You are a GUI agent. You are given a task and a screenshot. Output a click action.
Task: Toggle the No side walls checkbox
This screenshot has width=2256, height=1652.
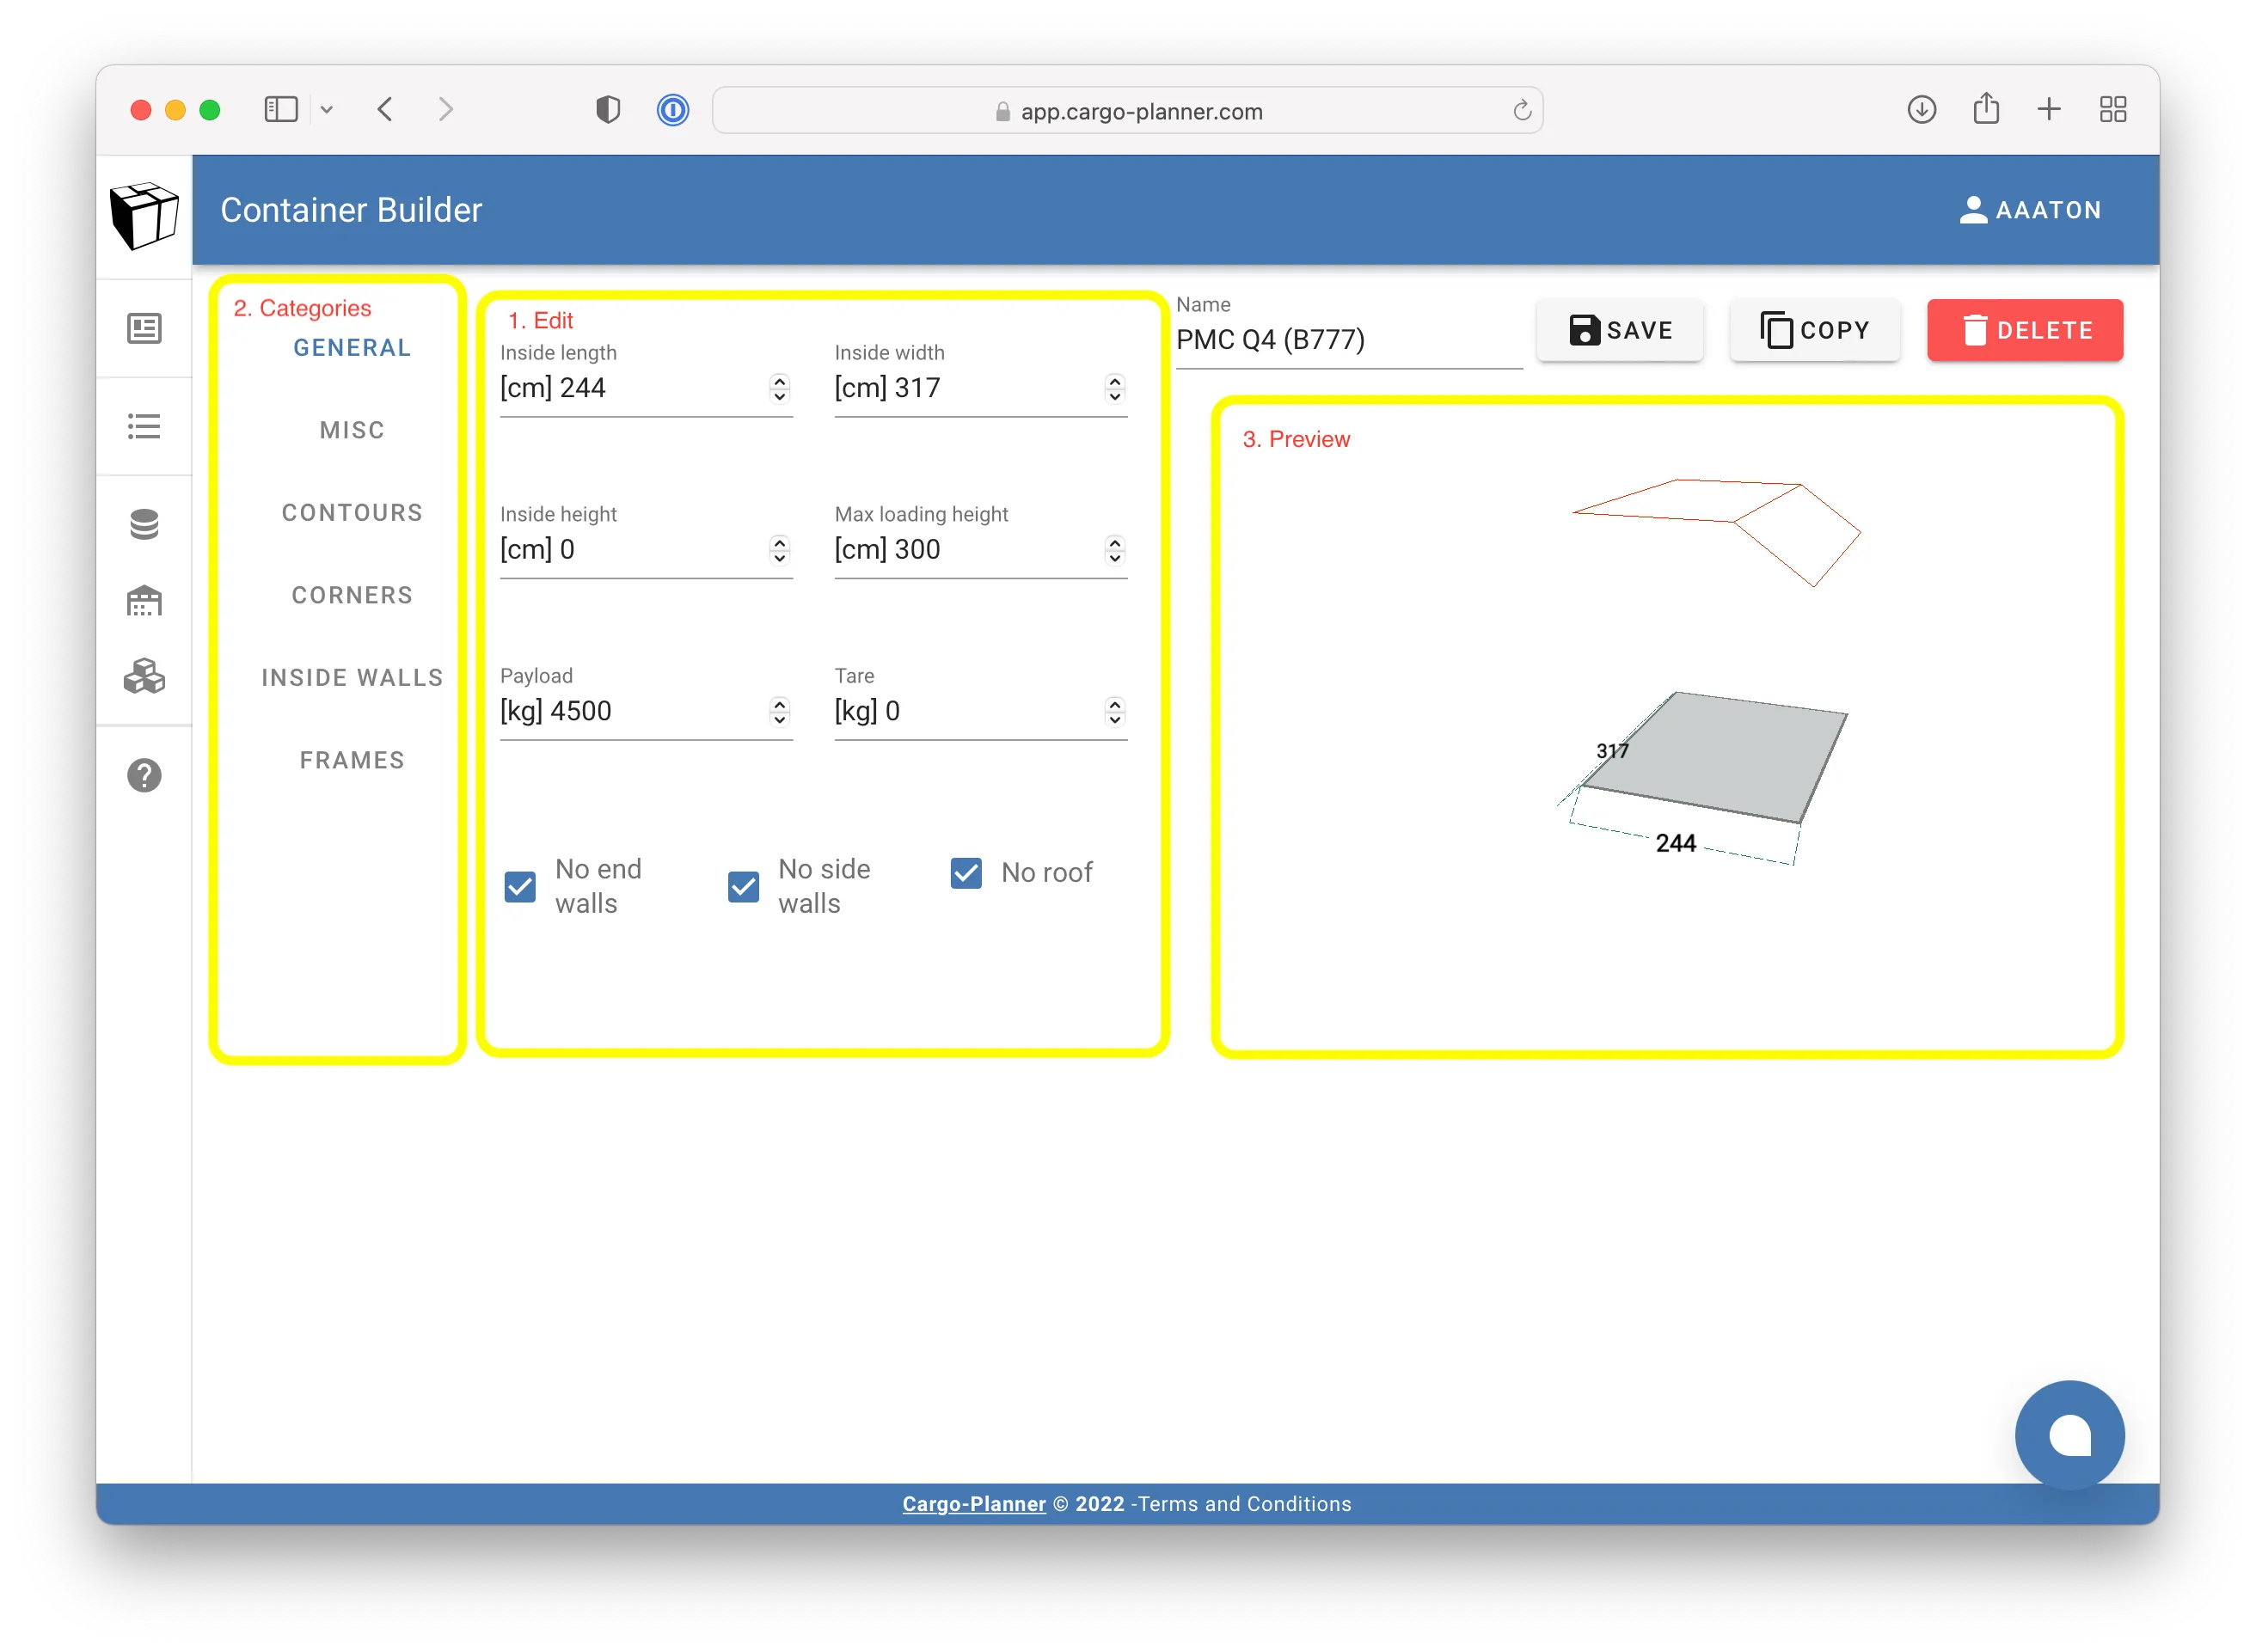pyautogui.click(x=745, y=884)
